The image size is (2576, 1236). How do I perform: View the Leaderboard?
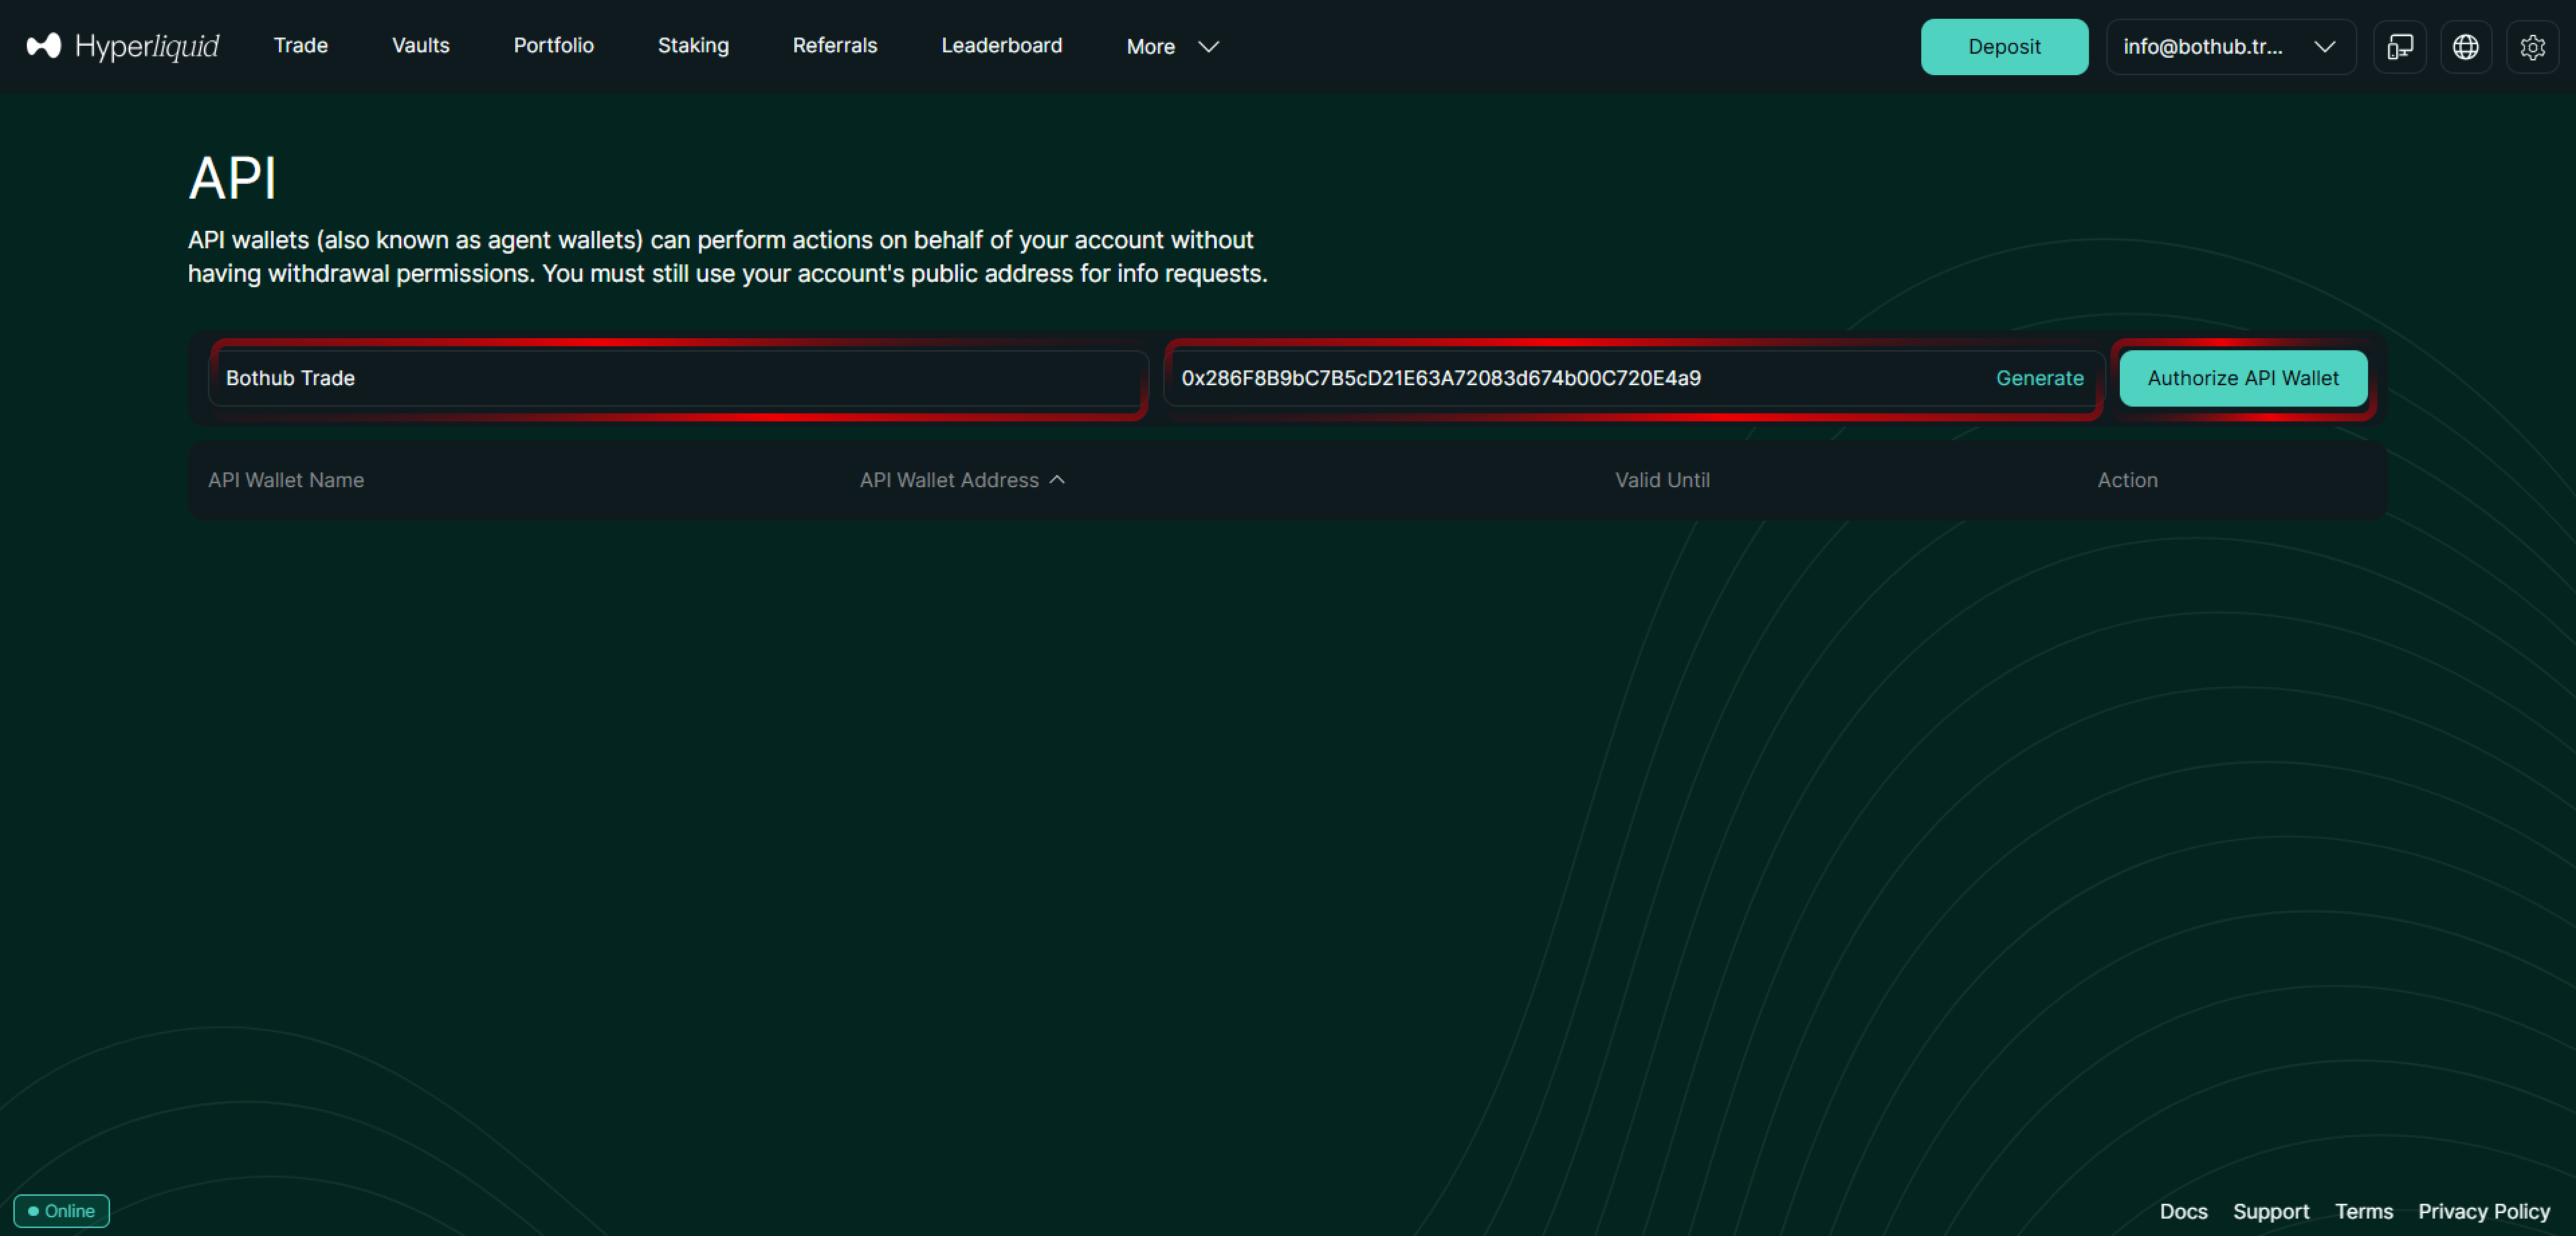click(x=1001, y=46)
